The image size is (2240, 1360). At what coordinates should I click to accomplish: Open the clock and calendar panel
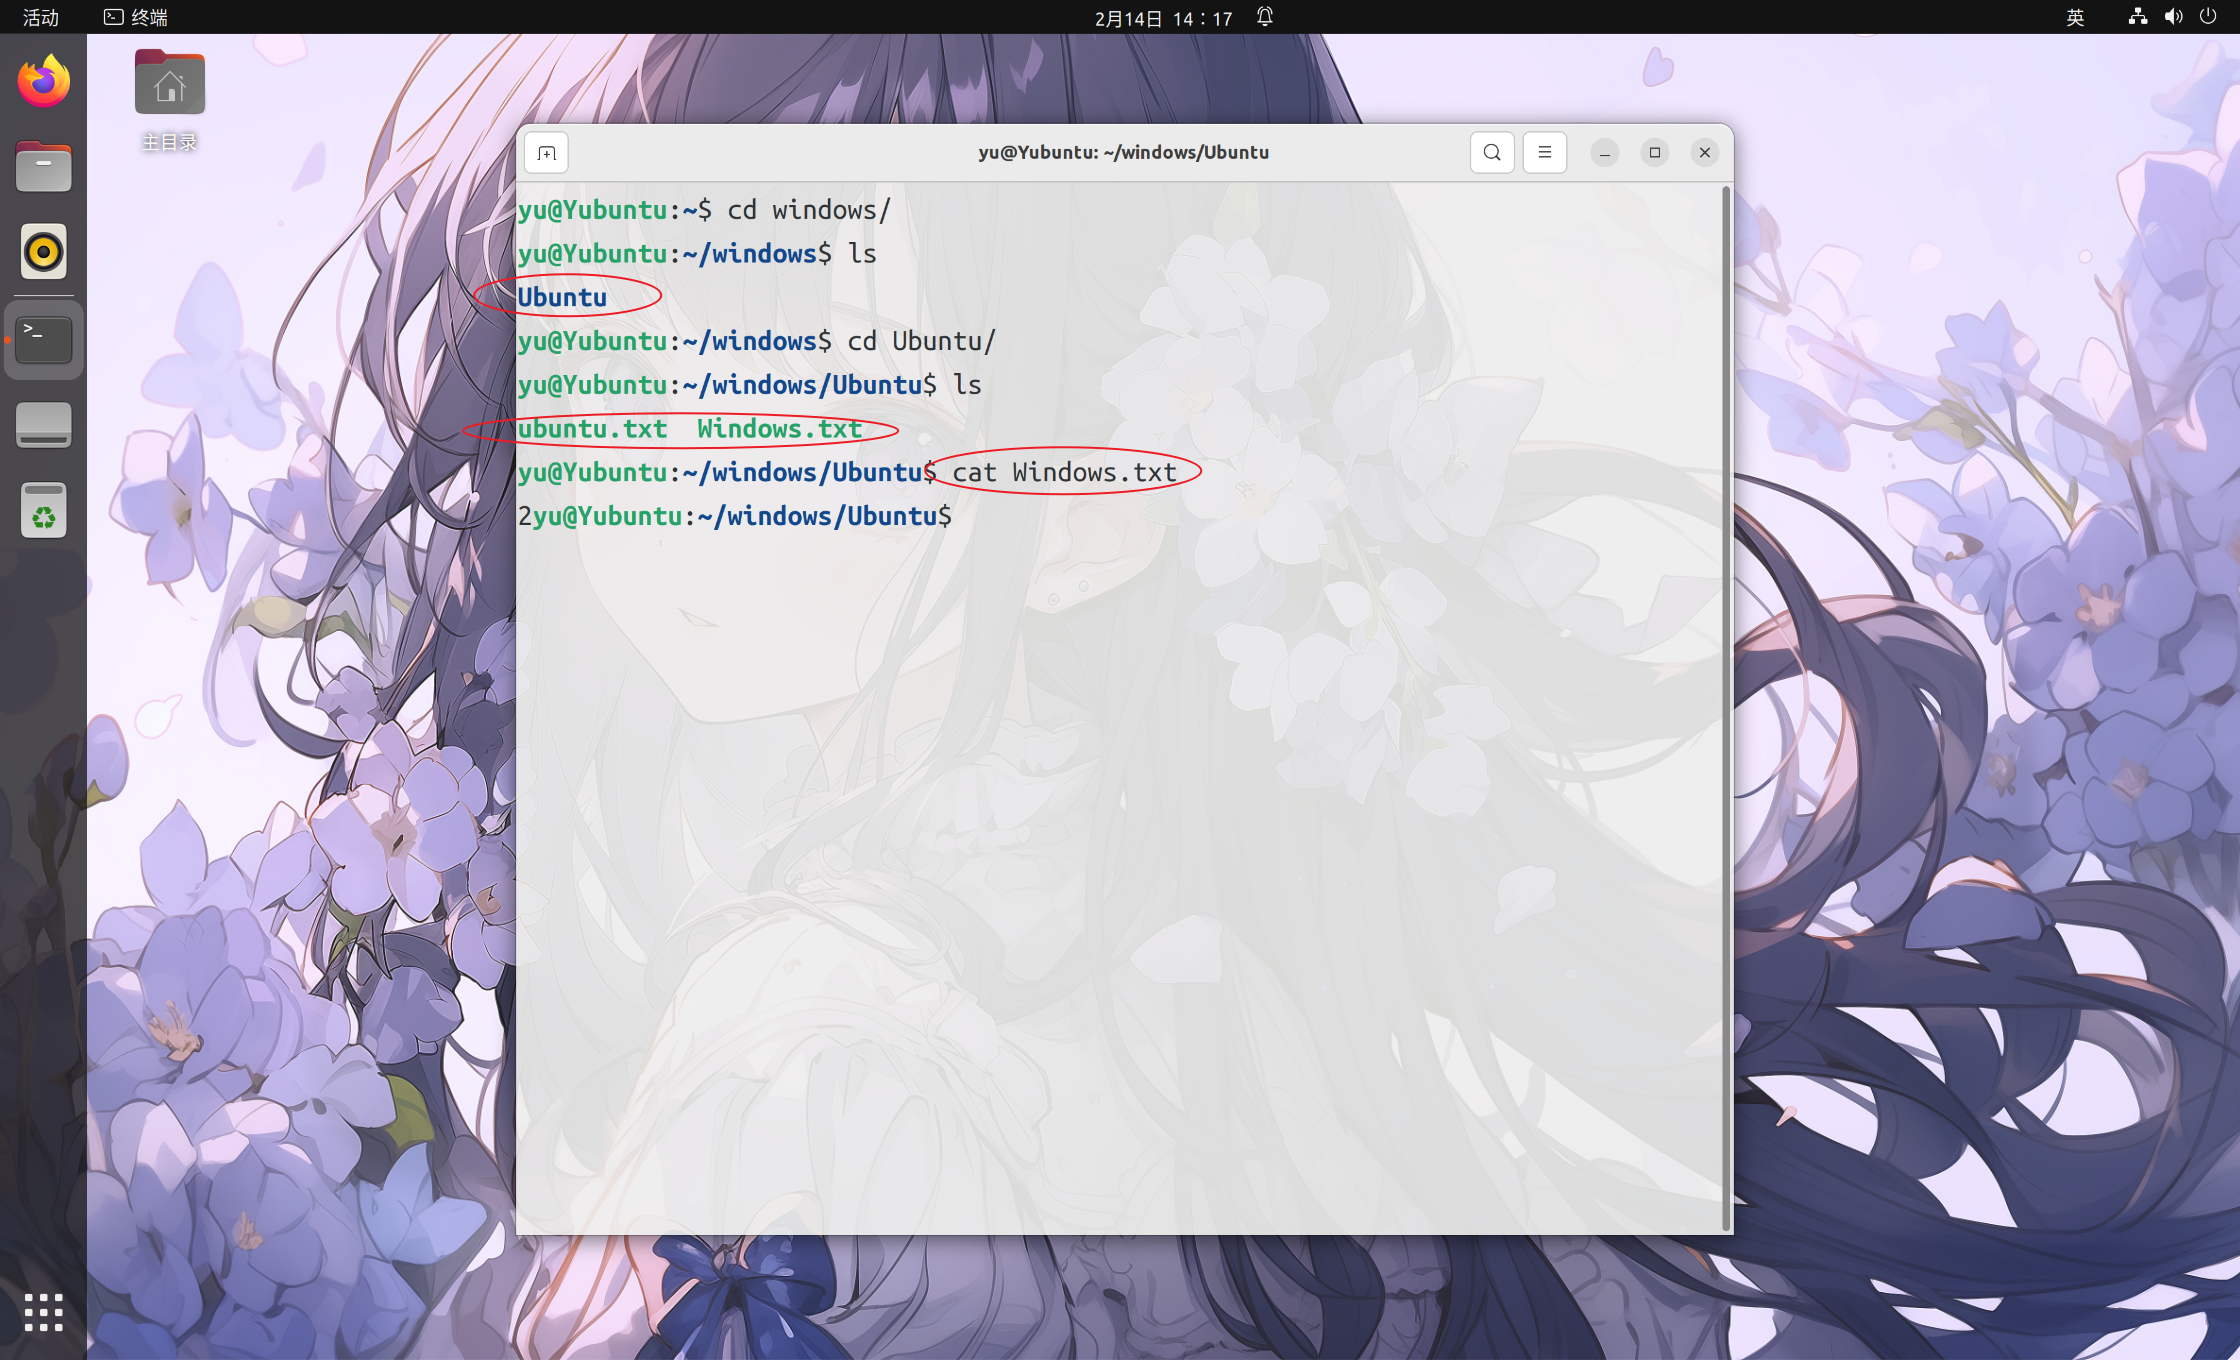click(1163, 17)
